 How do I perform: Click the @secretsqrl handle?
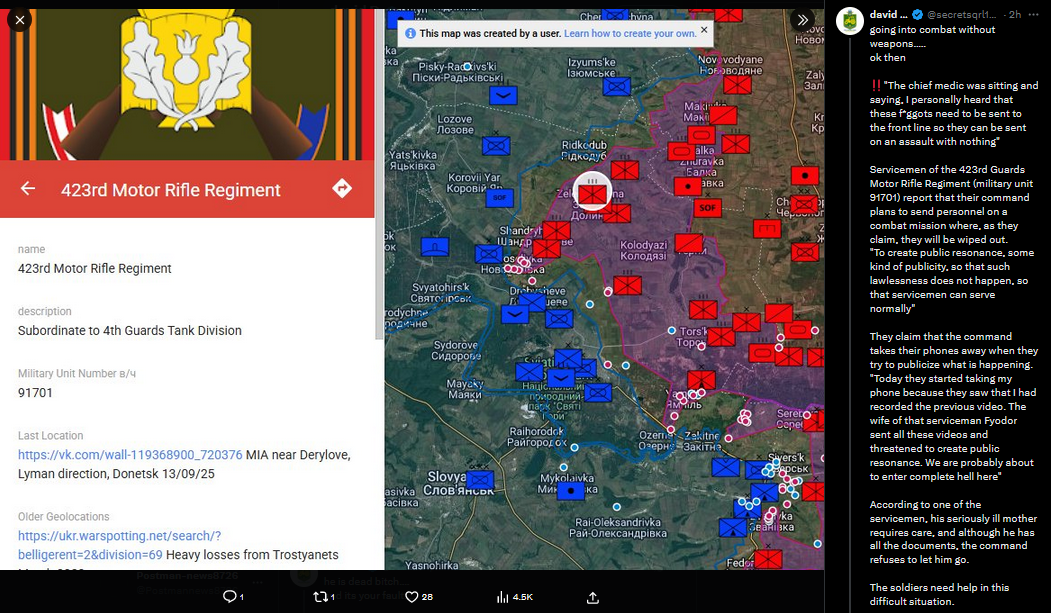point(962,15)
